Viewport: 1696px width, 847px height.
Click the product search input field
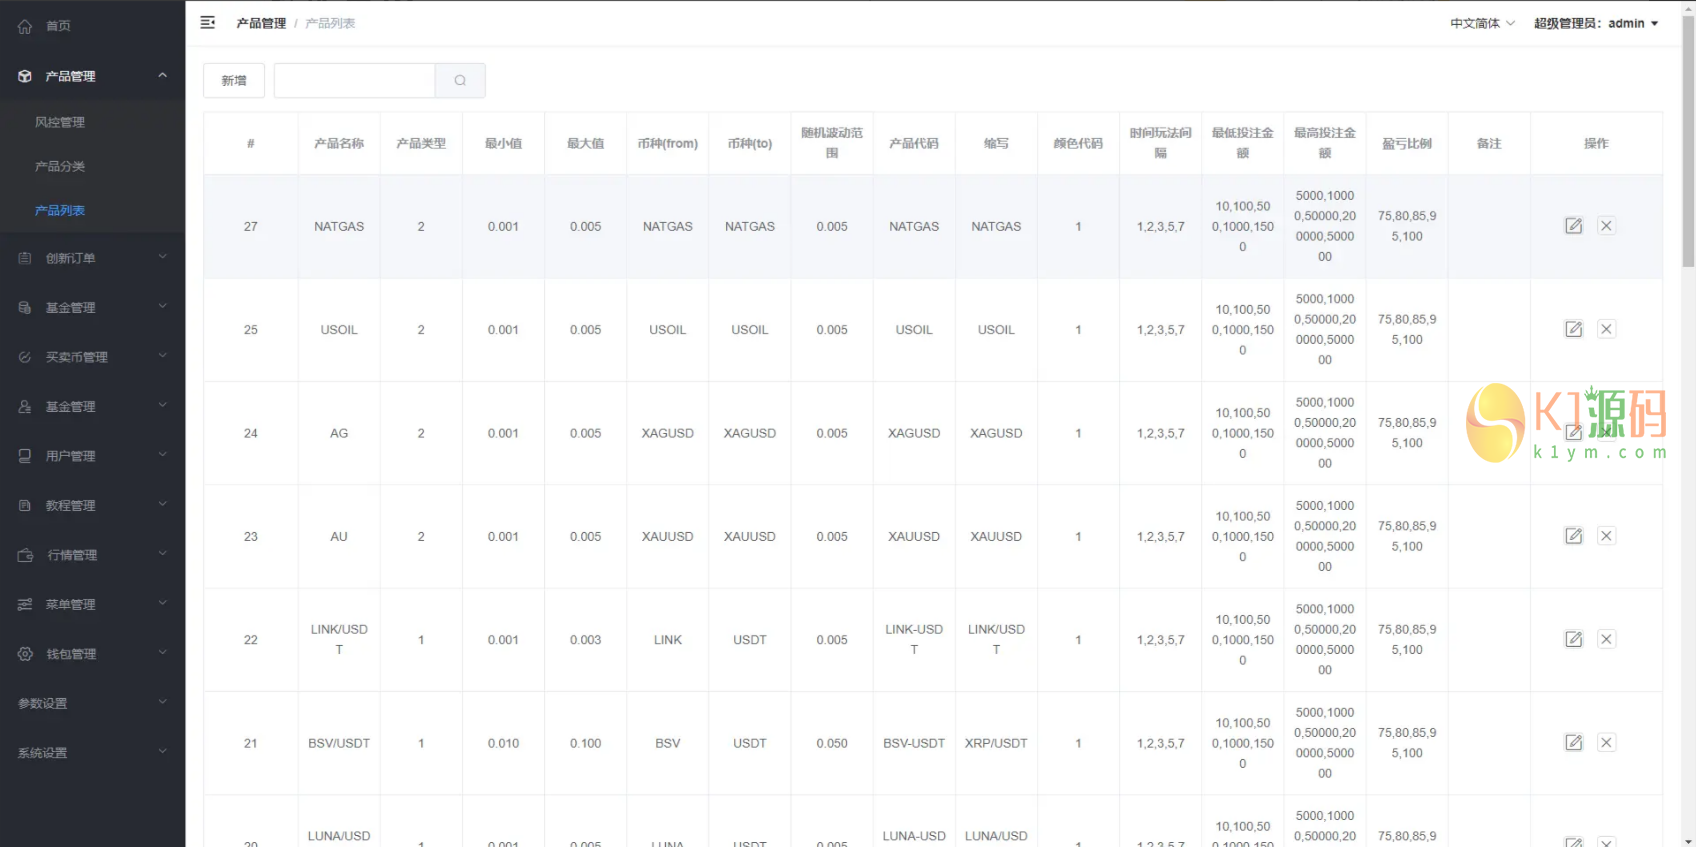pyautogui.click(x=354, y=81)
